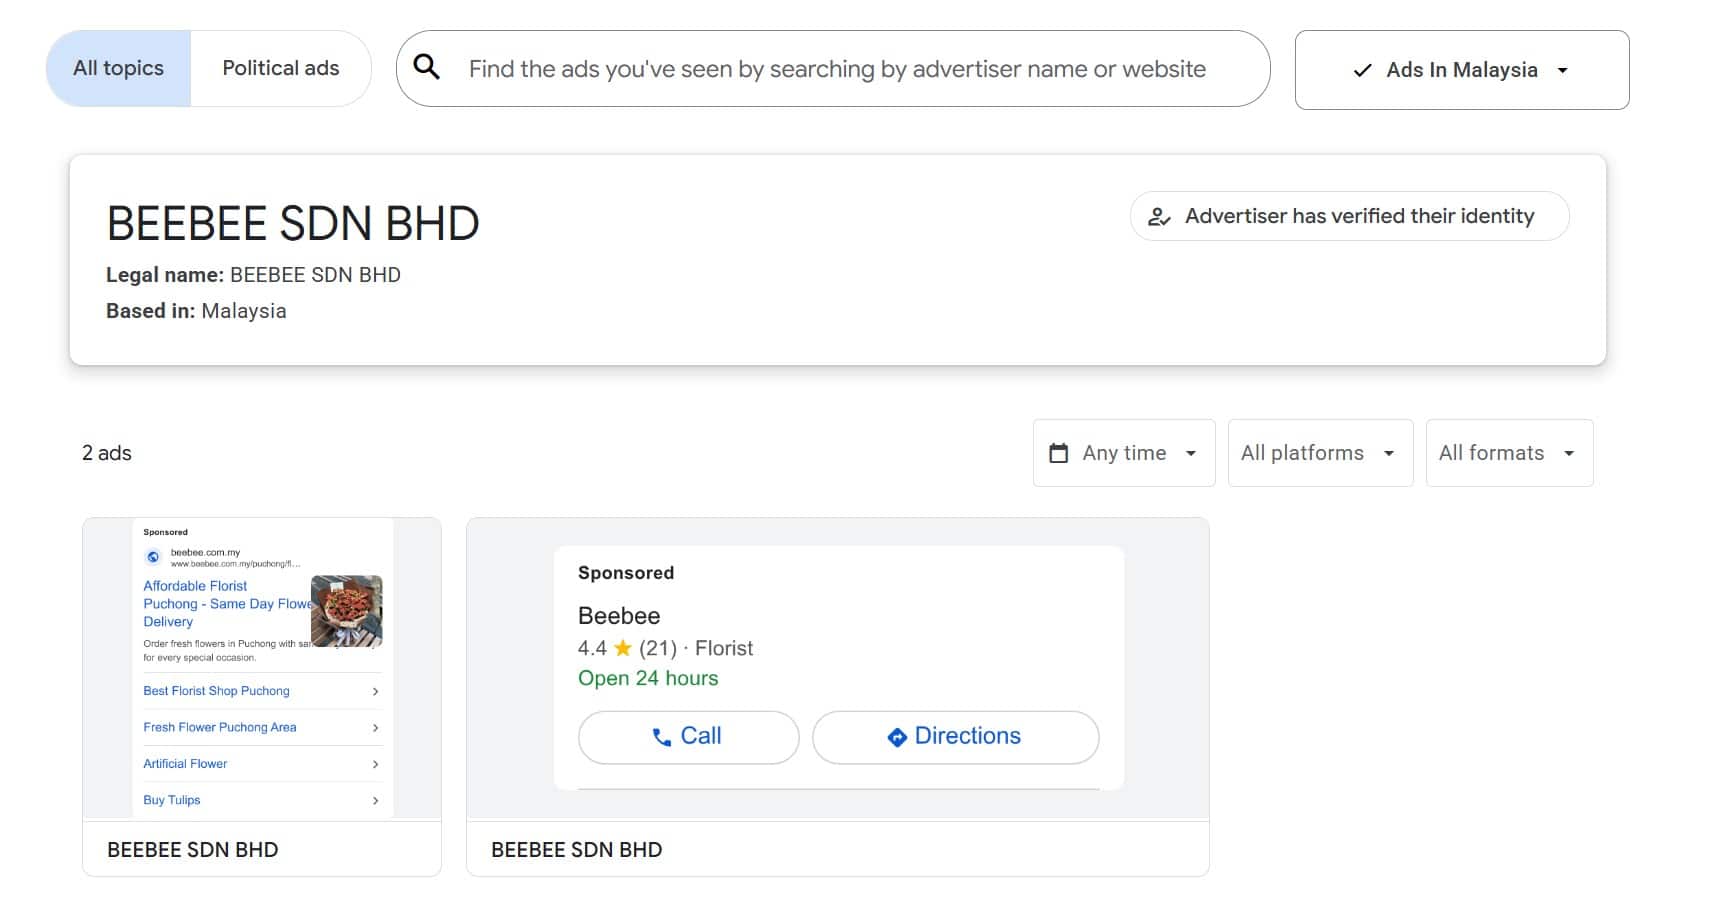Screen dimensions: 1722x921
Task: Click the Directions button
Action: pos(954,737)
